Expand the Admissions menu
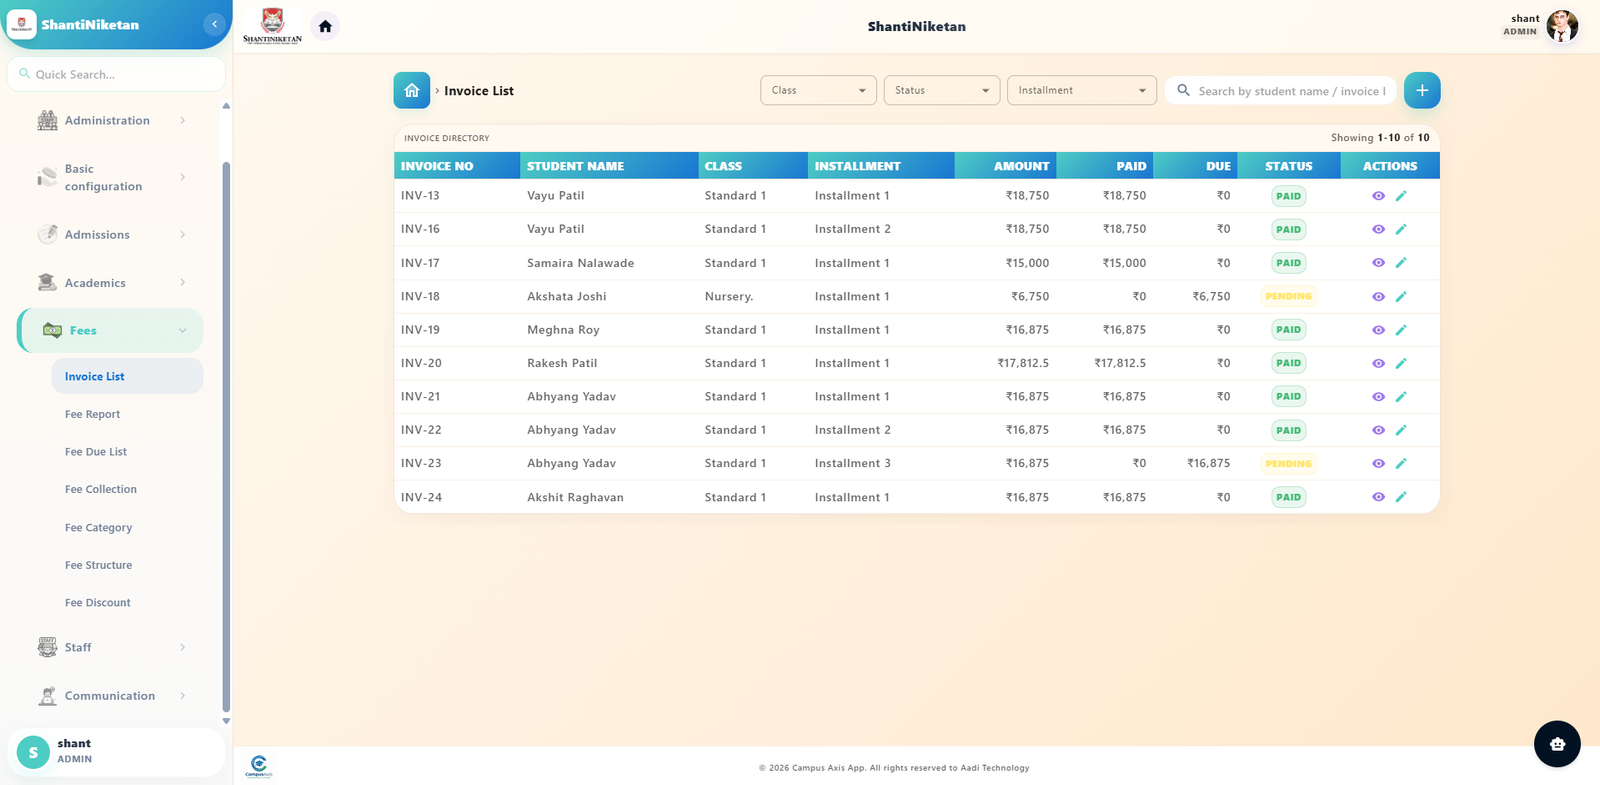1600x785 pixels. pos(112,234)
